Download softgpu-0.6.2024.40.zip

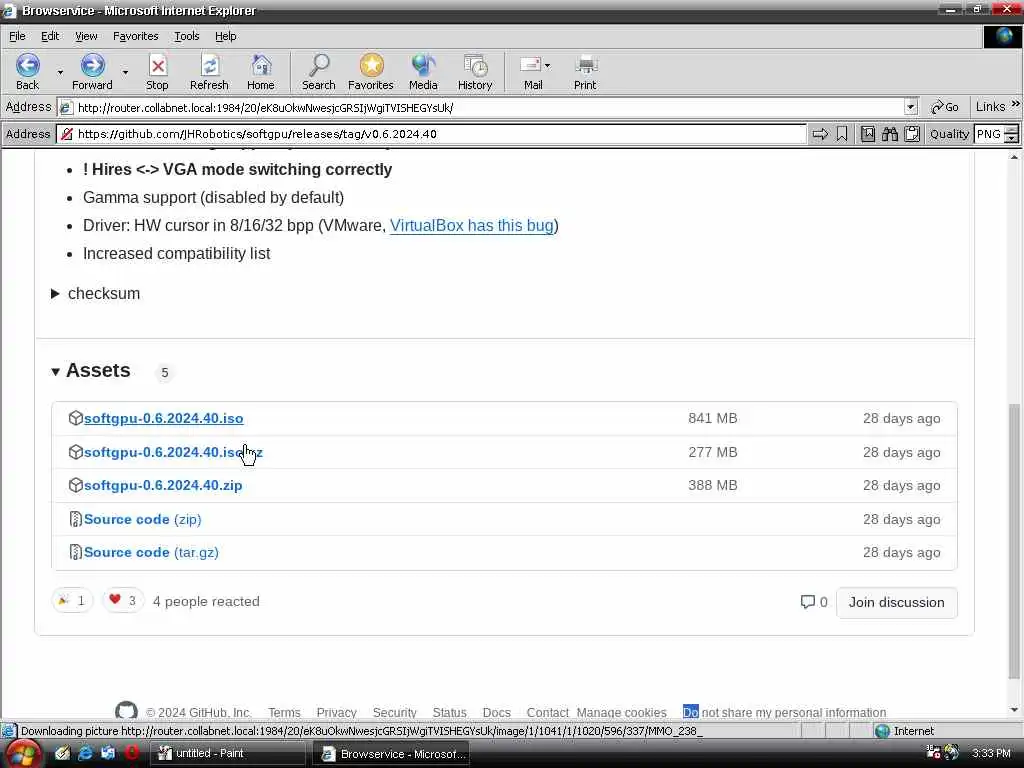point(163,485)
